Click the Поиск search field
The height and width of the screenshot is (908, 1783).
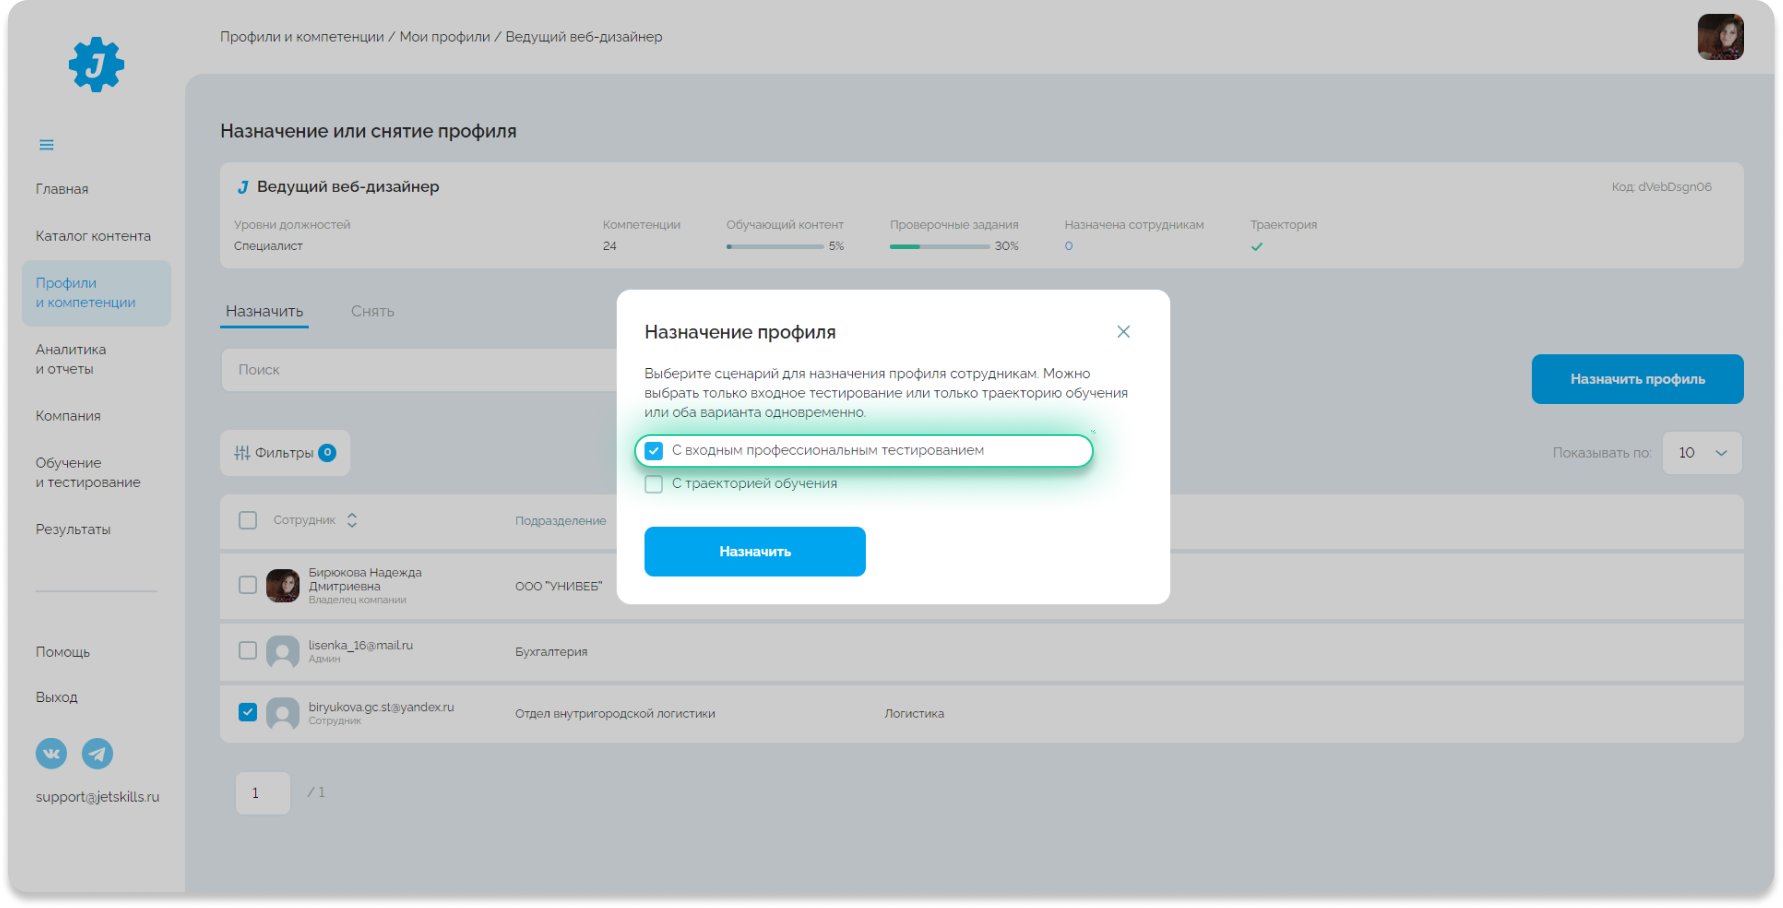[x=420, y=370]
